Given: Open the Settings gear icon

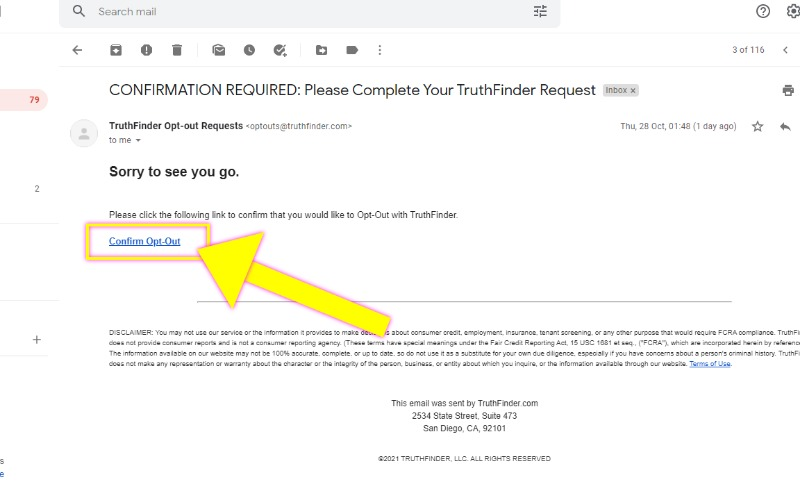Looking at the screenshot, I should tap(793, 11).
